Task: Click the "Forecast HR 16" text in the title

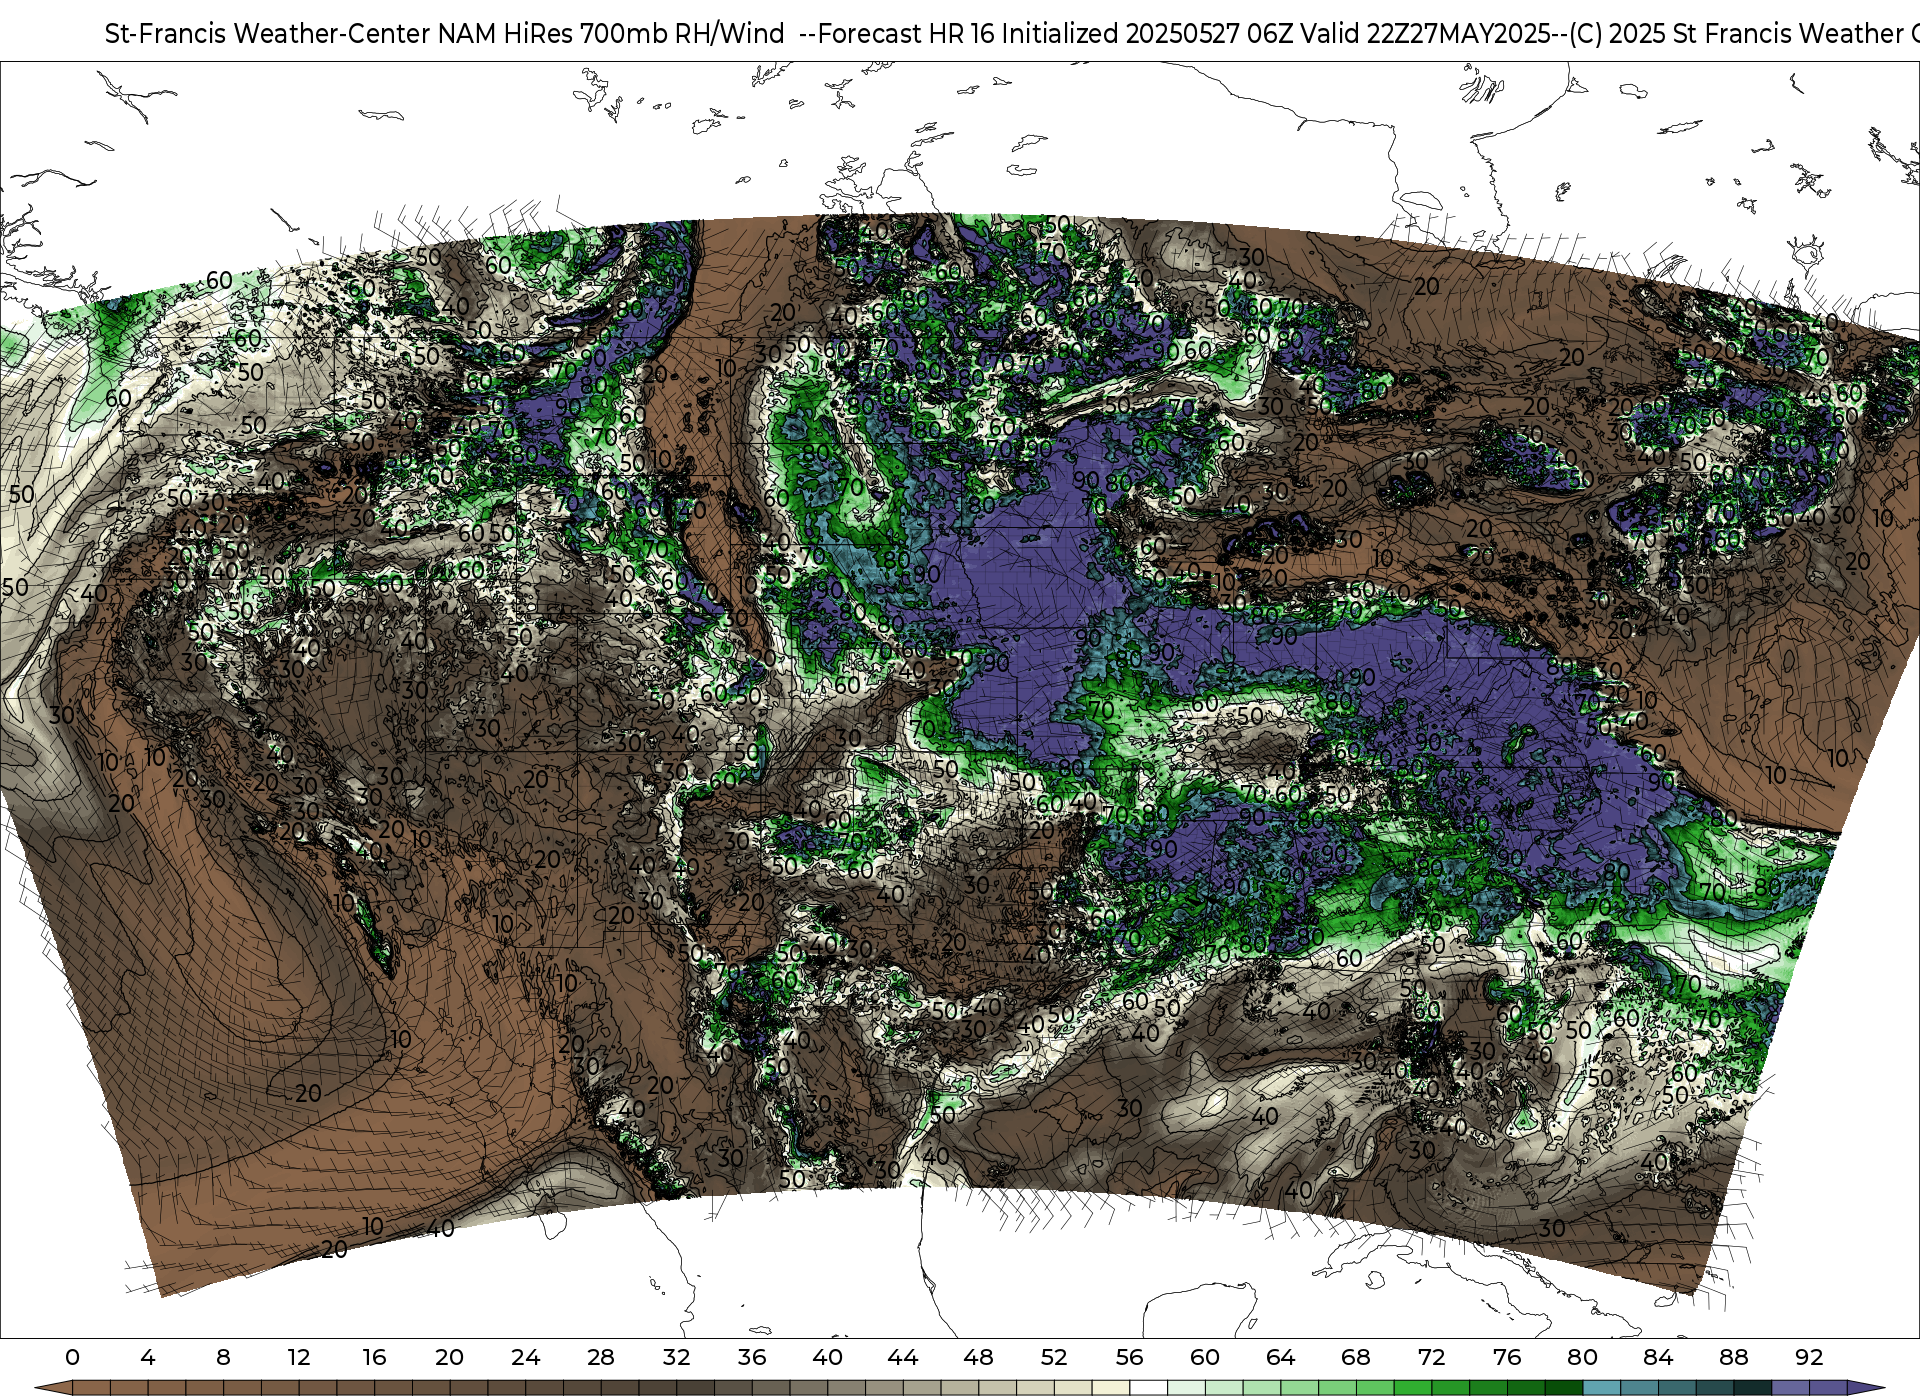Action: coord(906,34)
